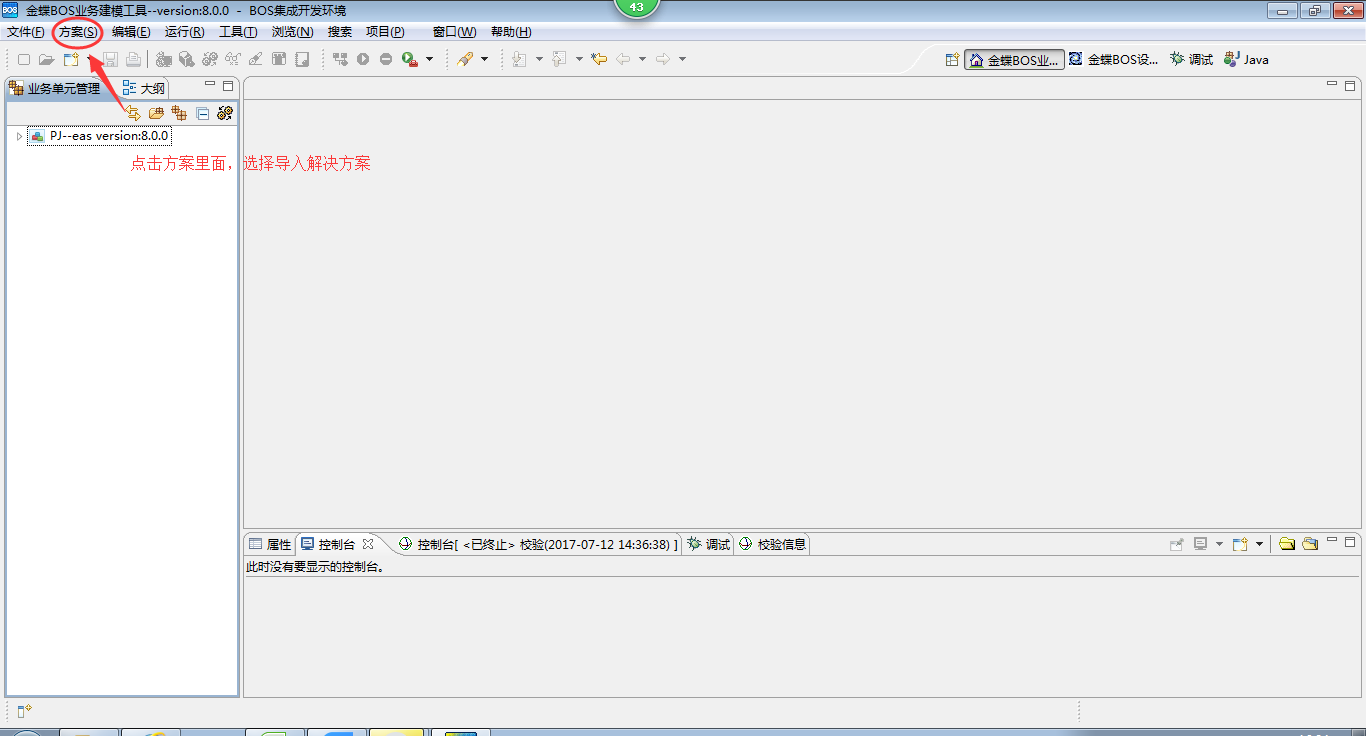Click the gears settings icon in 业务单元管理
This screenshot has width=1366, height=736.
(x=225, y=113)
